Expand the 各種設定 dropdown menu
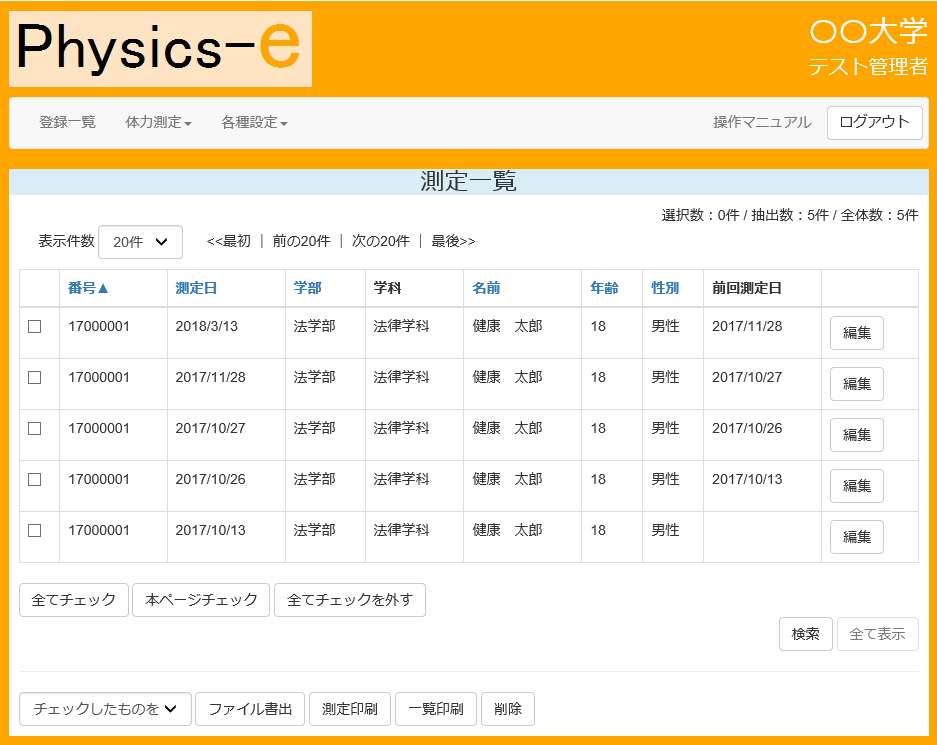This screenshot has width=937, height=745. (255, 122)
